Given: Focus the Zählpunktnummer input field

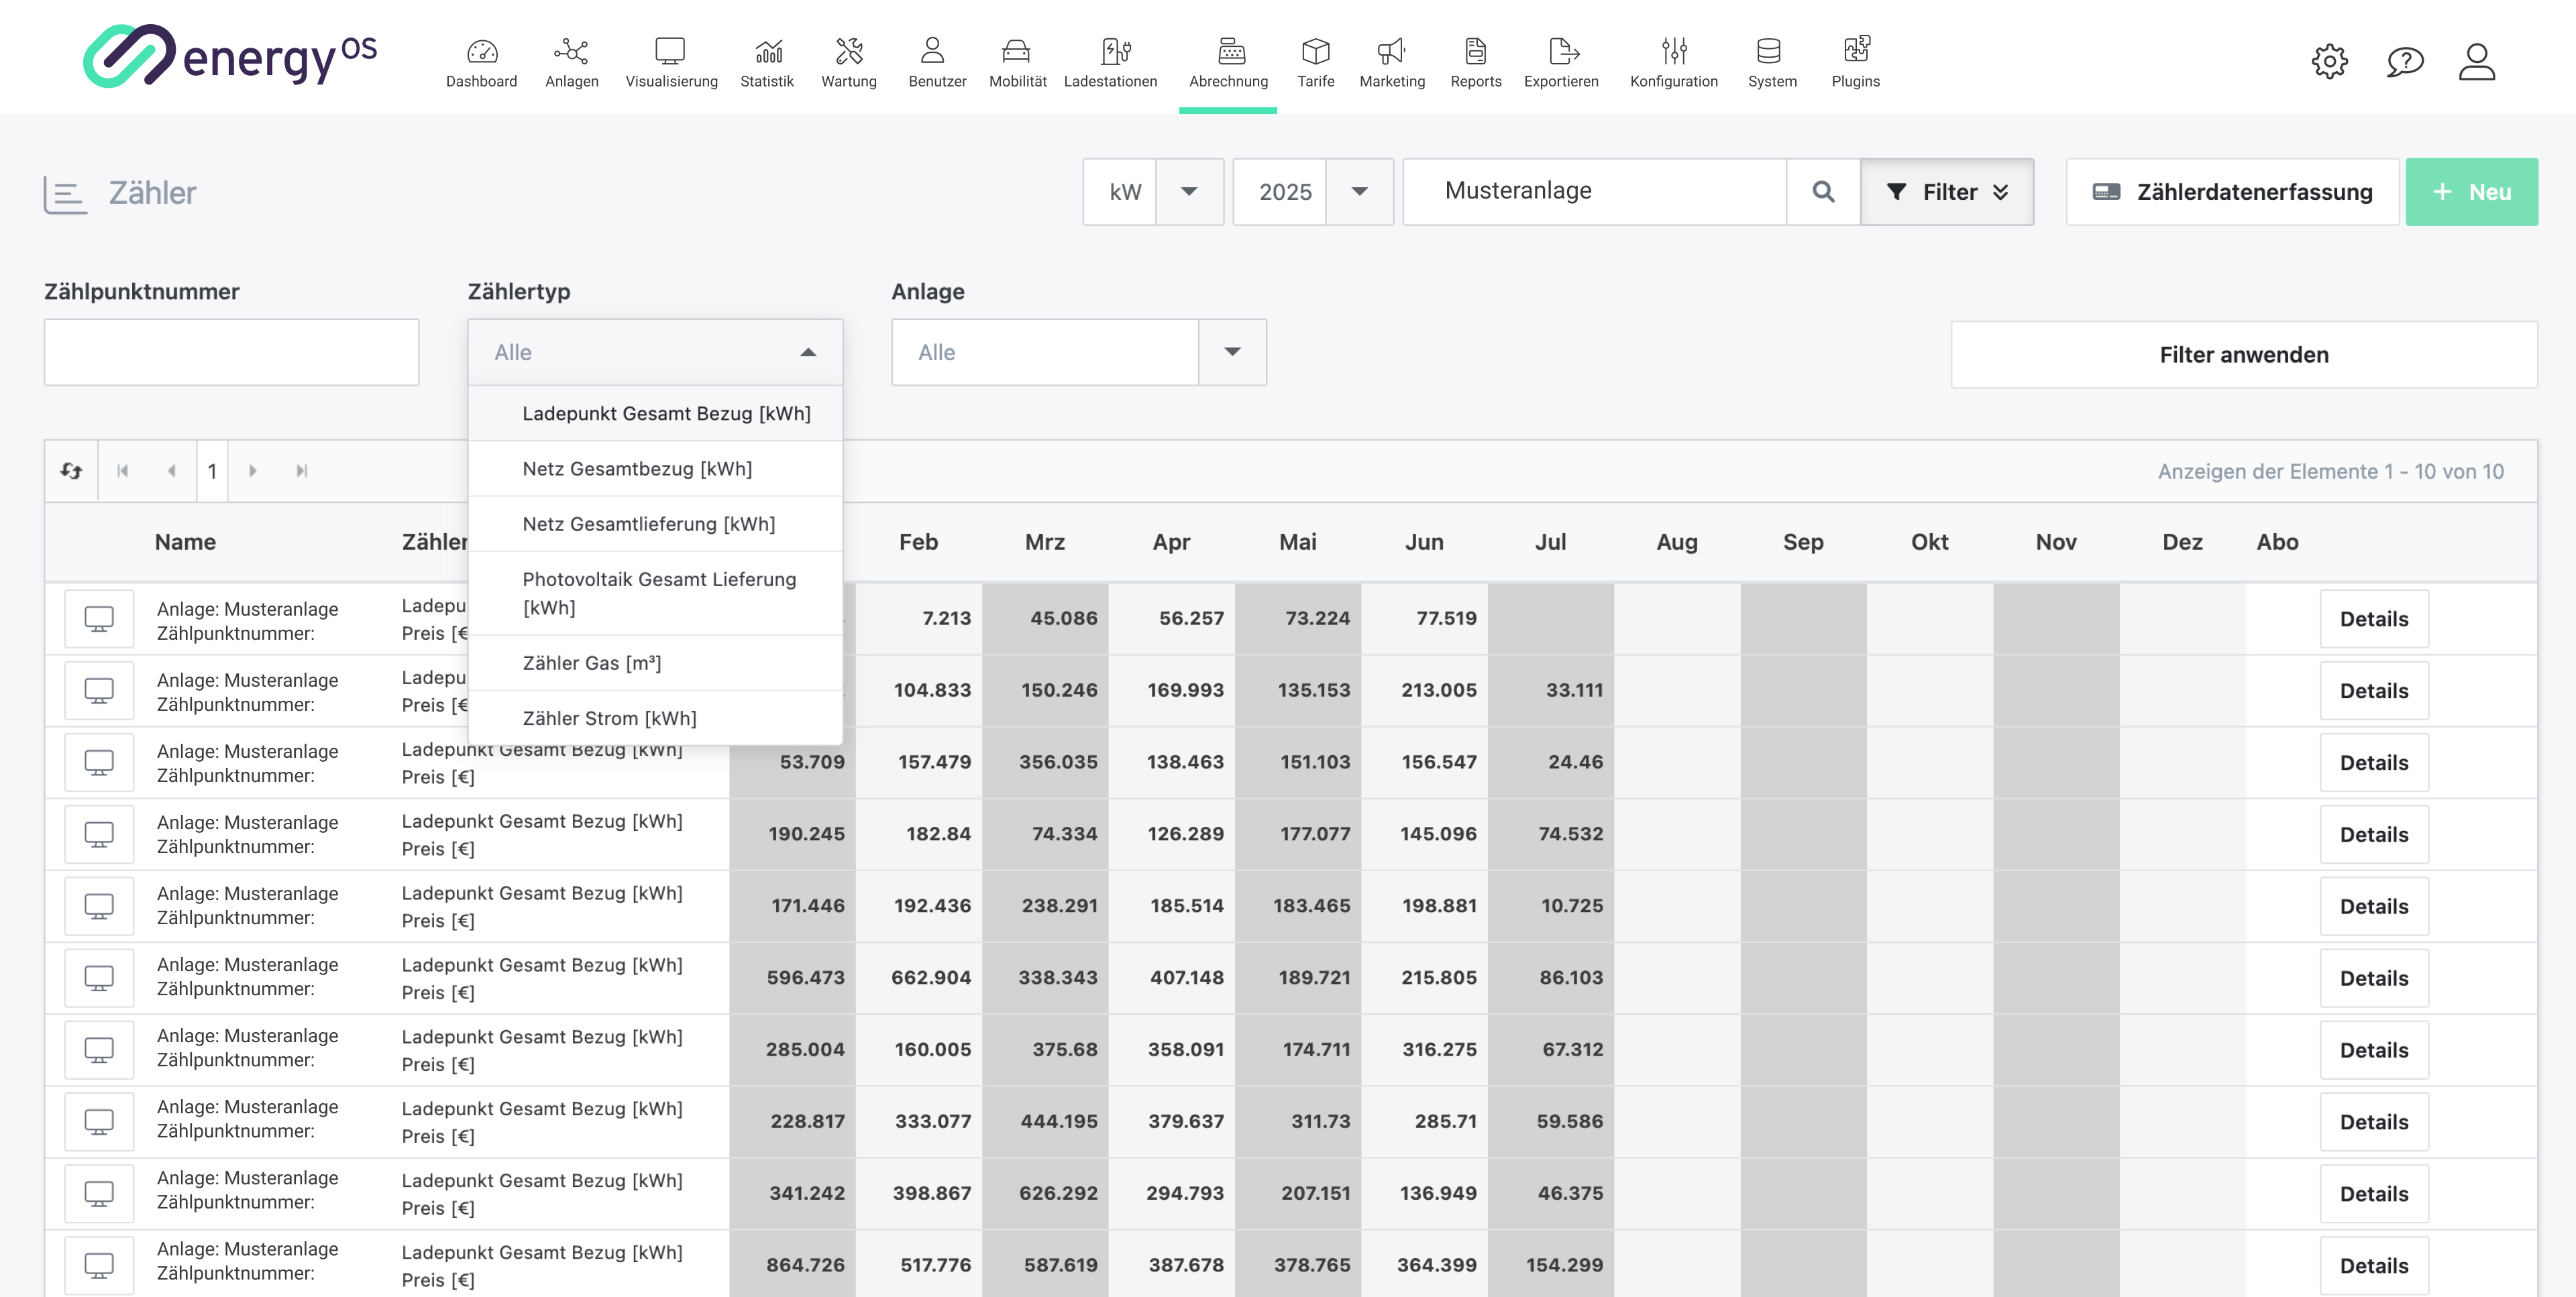Looking at the screenshot, I should (231, 352).
